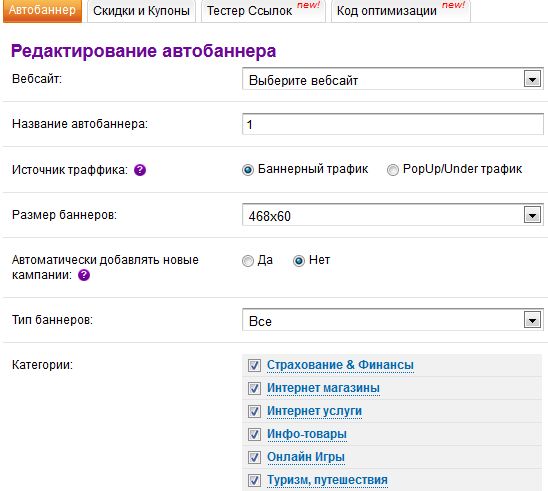Choose Да for auto-adding campaigns
Viewport: 548px width, 491px height.
coord(248,261)
